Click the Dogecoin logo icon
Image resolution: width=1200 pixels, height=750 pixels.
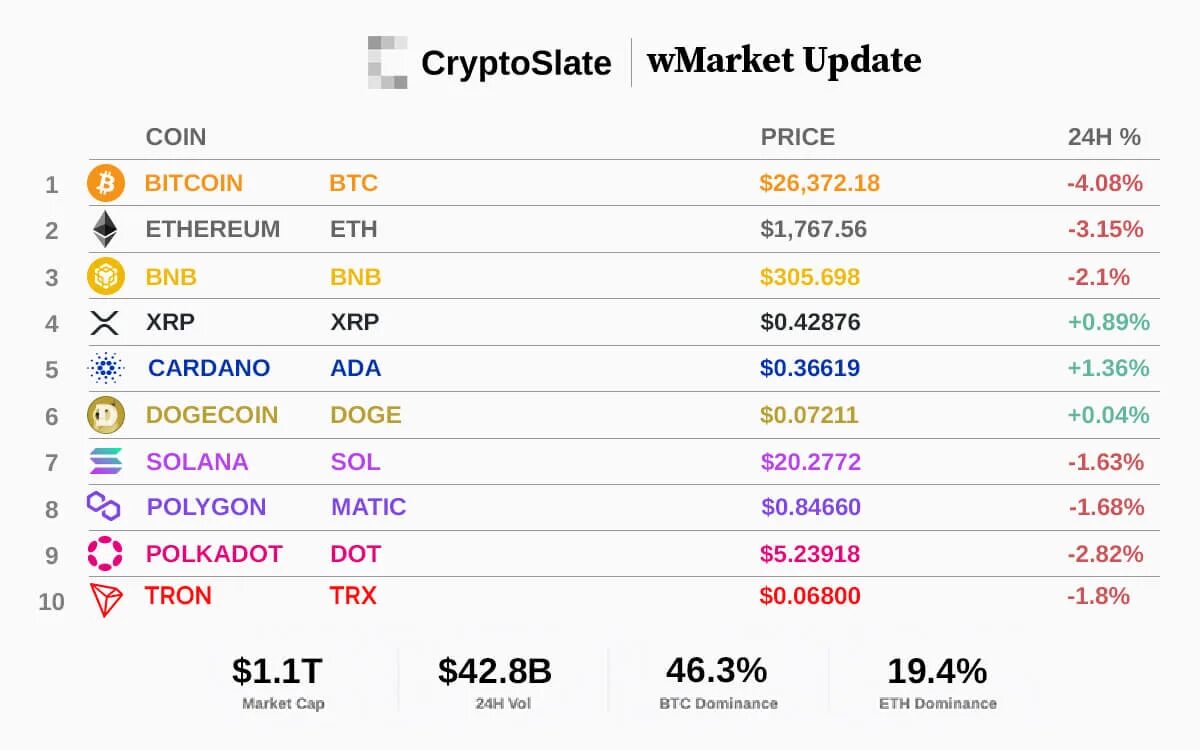tap(105, 414)
